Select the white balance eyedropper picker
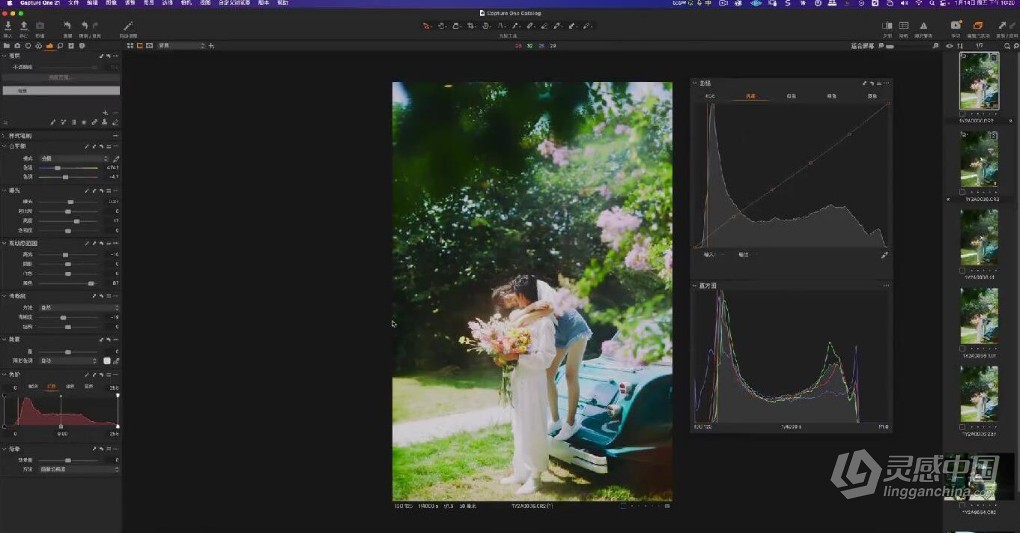 (116, 158)
